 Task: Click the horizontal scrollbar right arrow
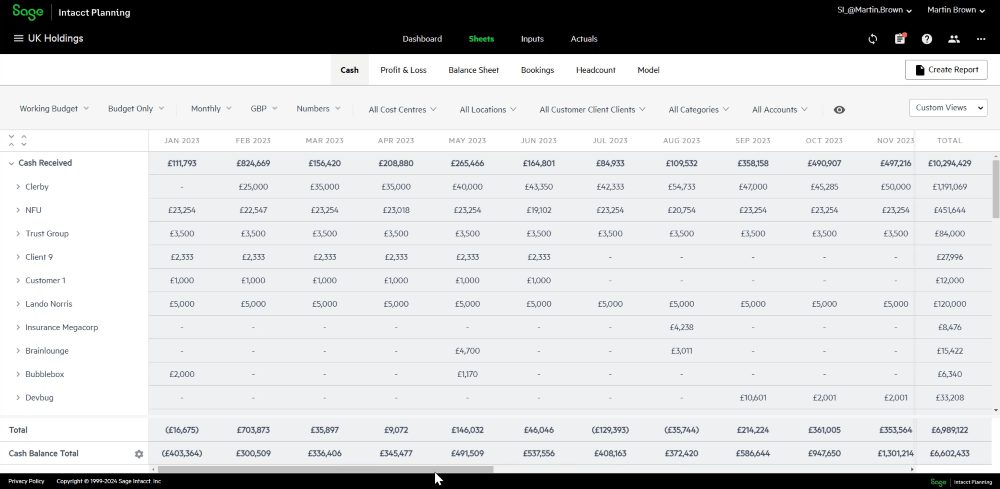click(911, 469)
